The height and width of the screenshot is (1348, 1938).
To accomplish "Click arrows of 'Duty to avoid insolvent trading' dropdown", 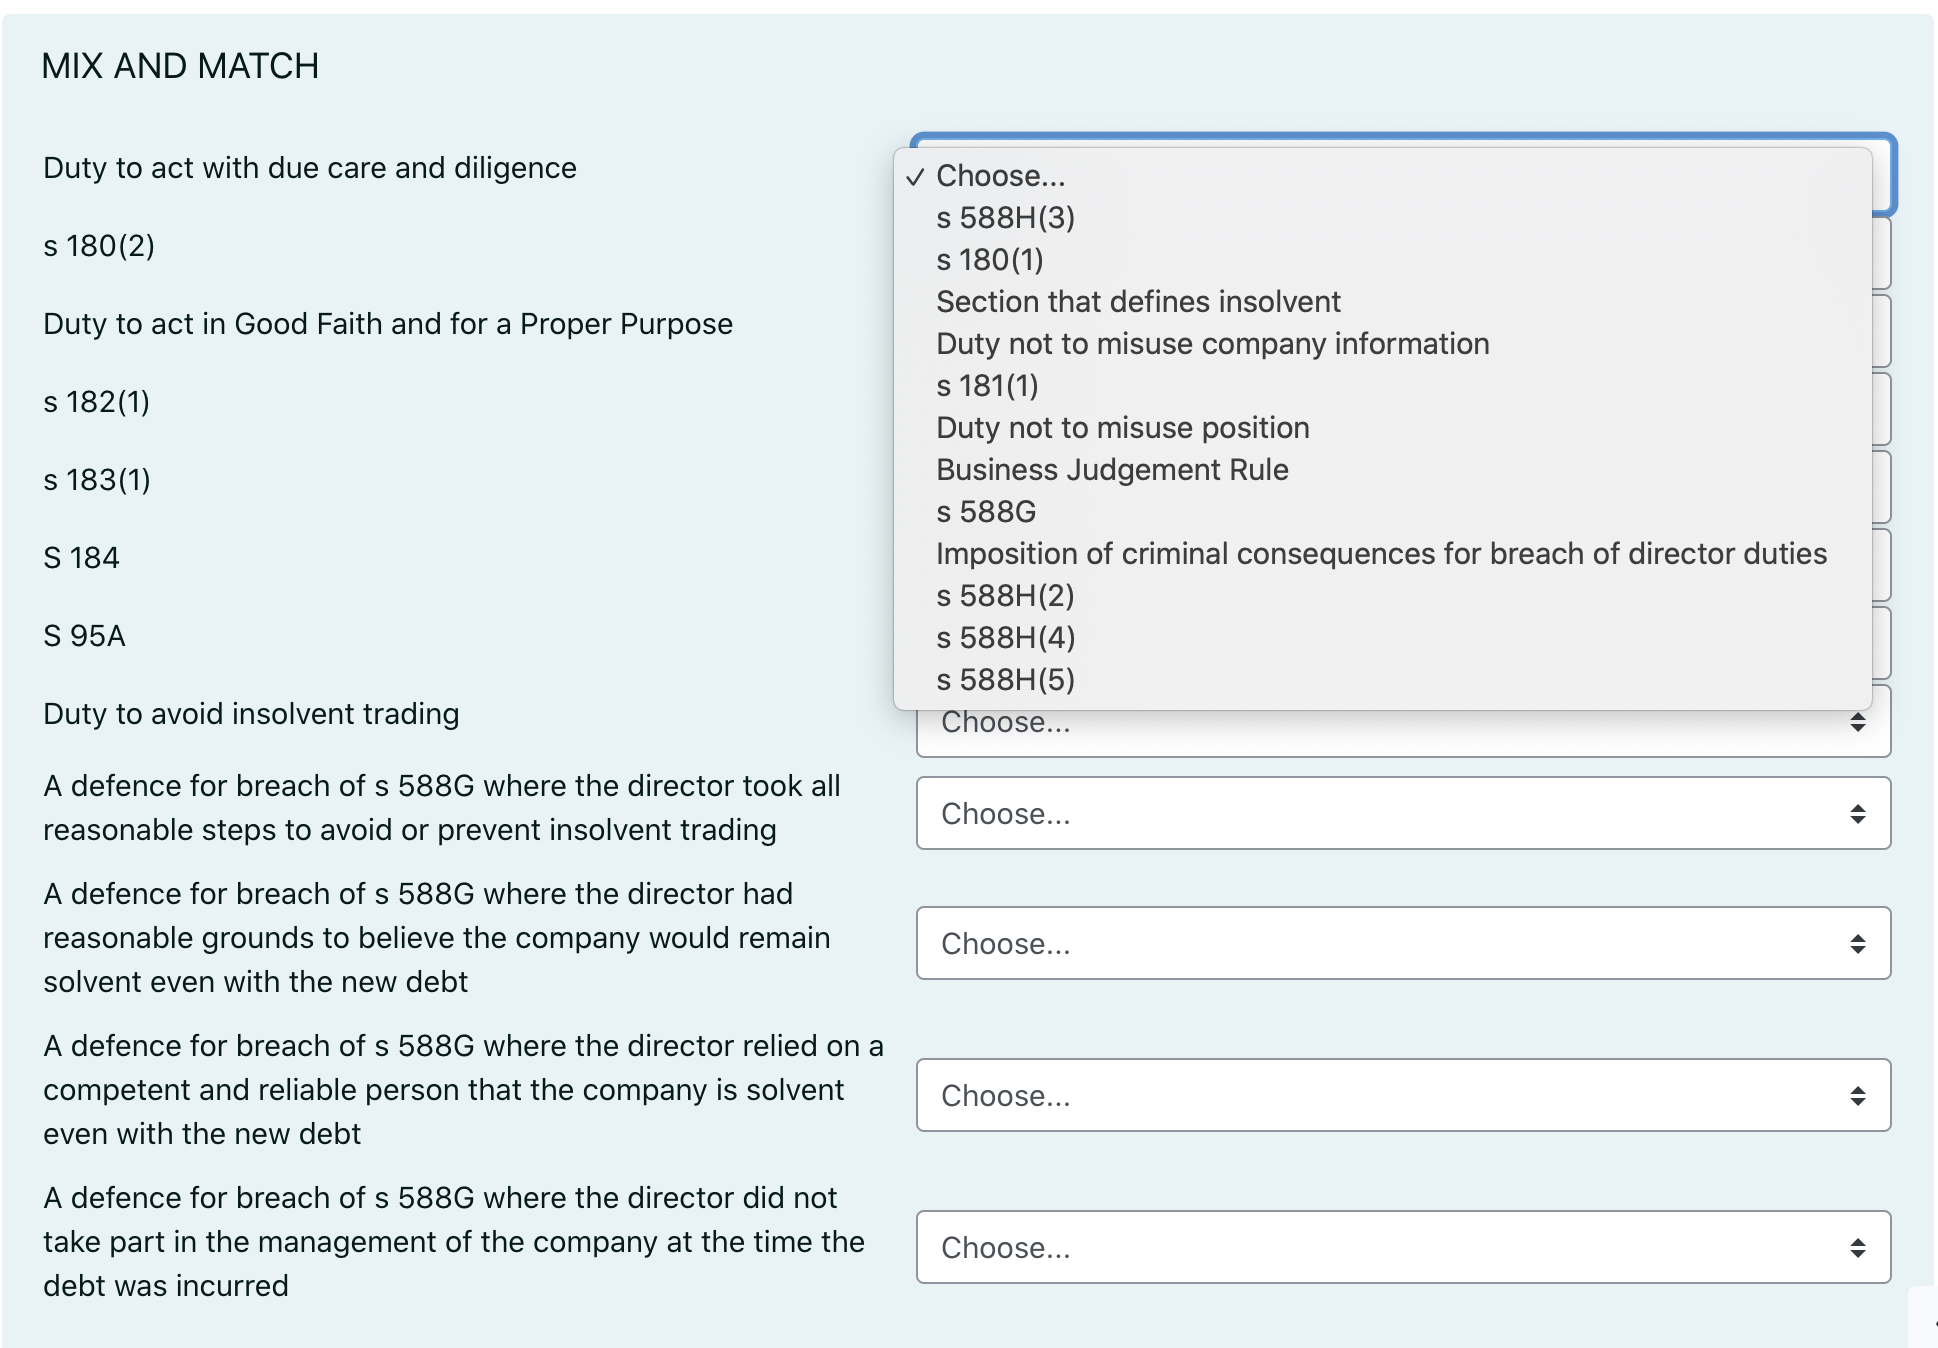I will pos(1857,722).
